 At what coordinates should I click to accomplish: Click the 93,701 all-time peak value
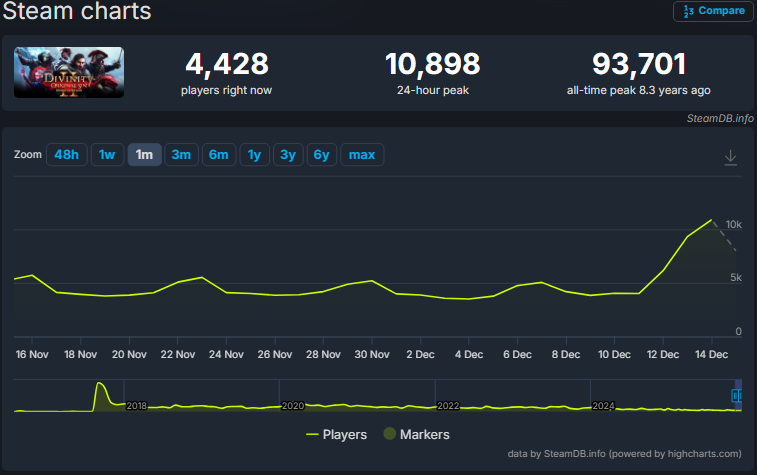tap(639, 64)
